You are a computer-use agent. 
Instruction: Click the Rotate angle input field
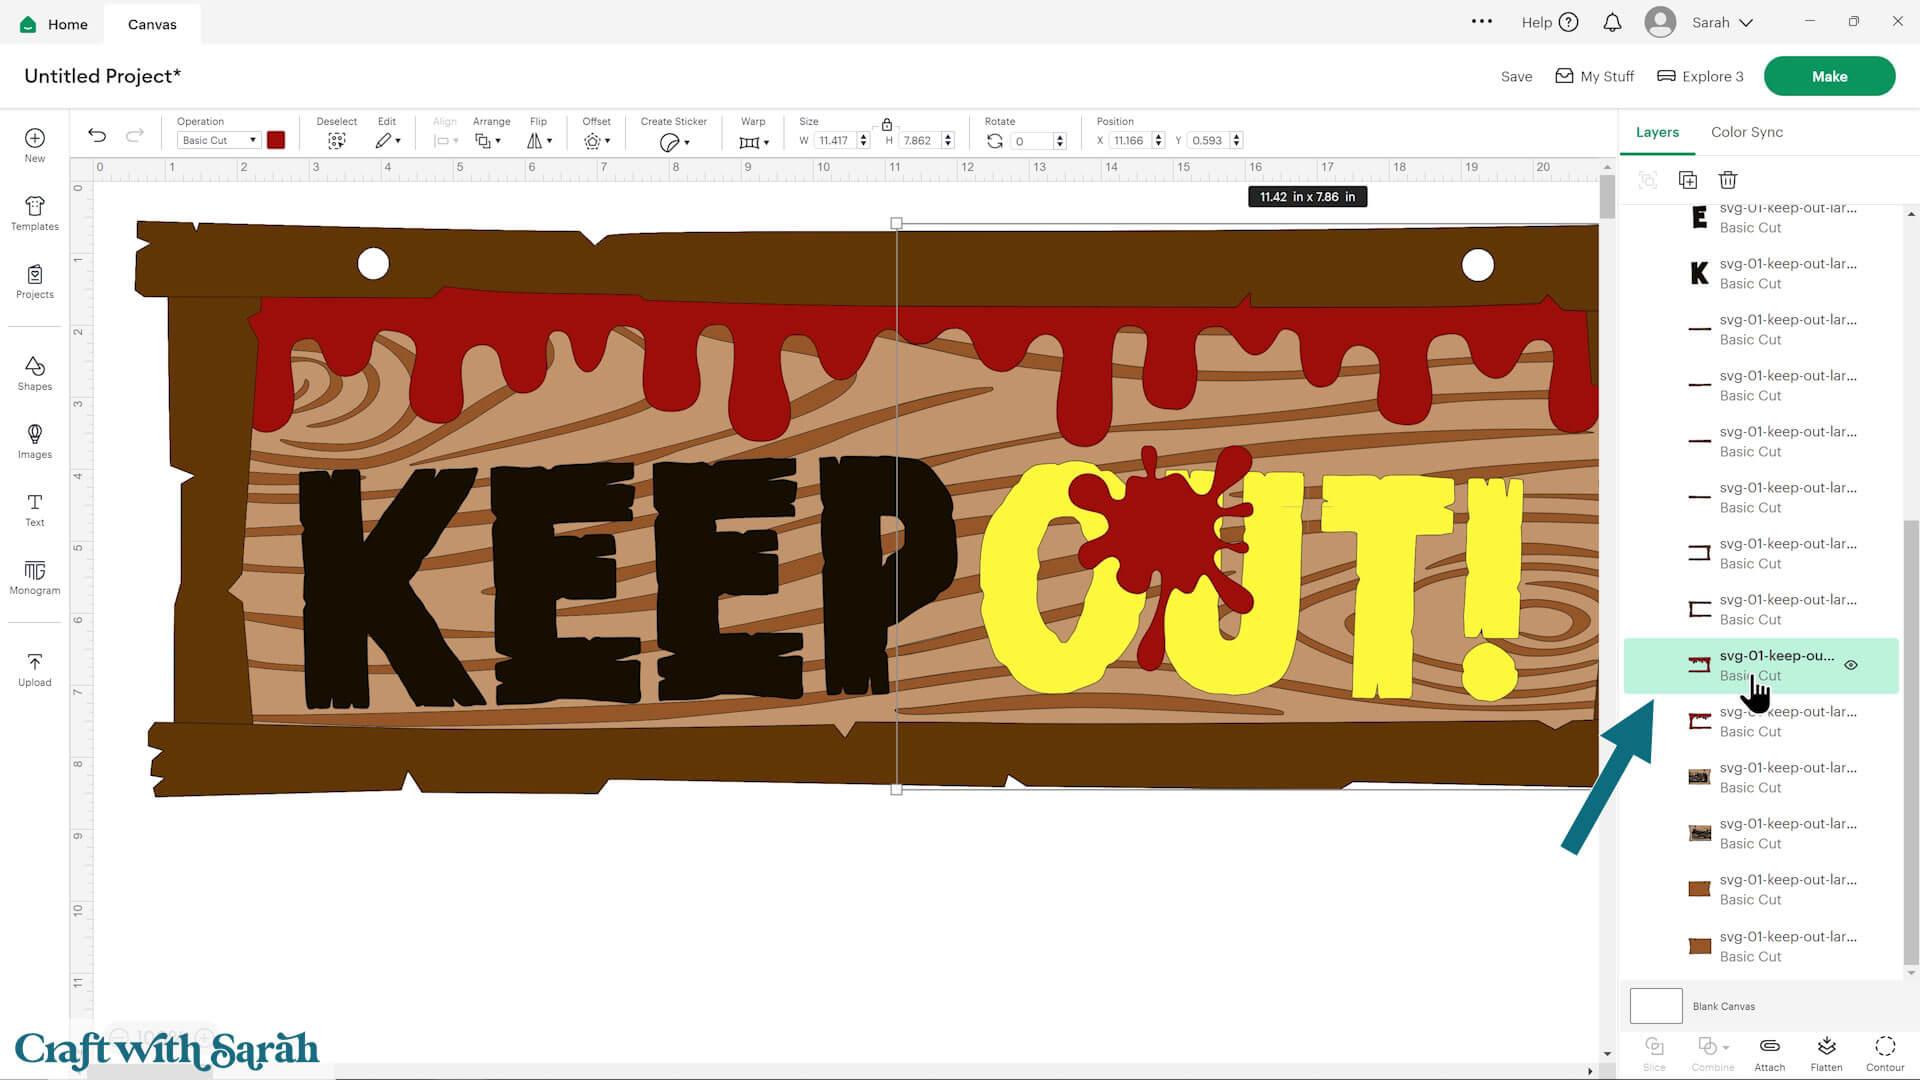(1030, 140)
